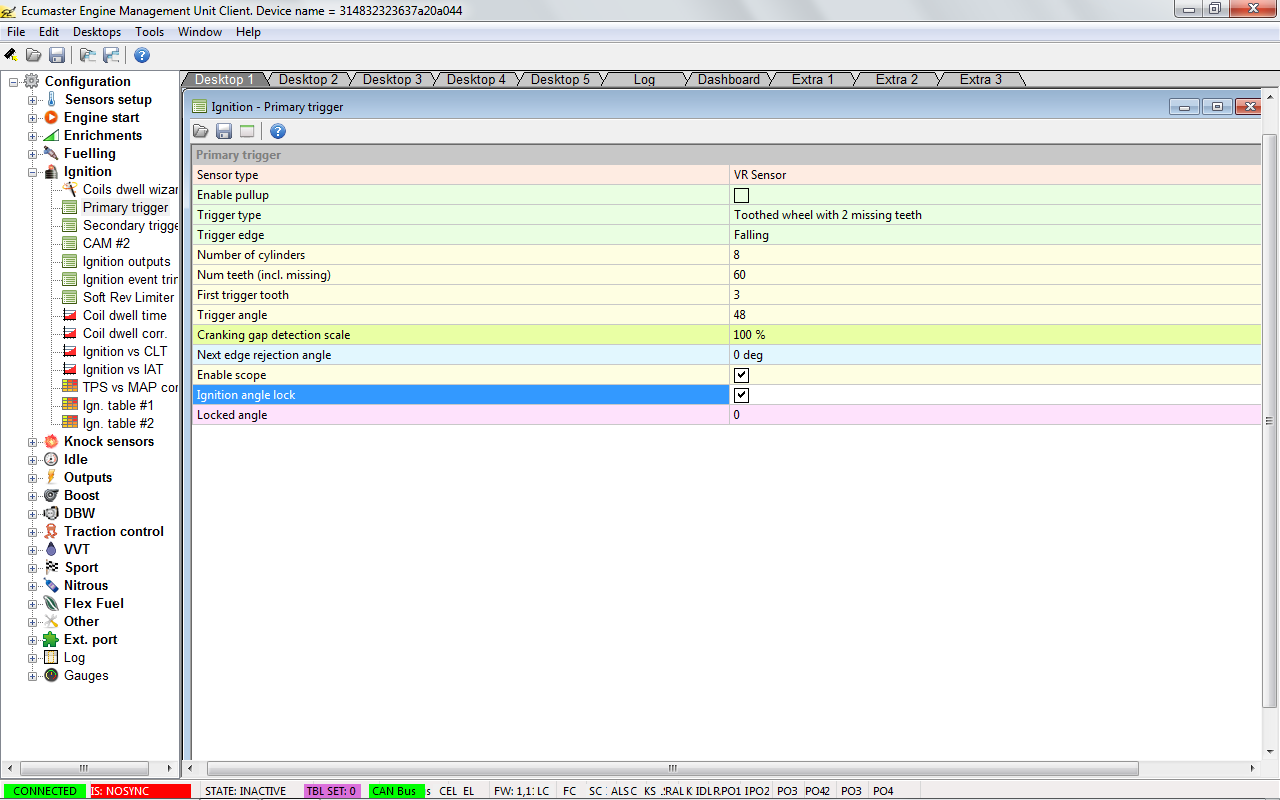
Task: Click the help icon in the Primary trigger panel
Action: pyautogui.click(x=278, y=131)
